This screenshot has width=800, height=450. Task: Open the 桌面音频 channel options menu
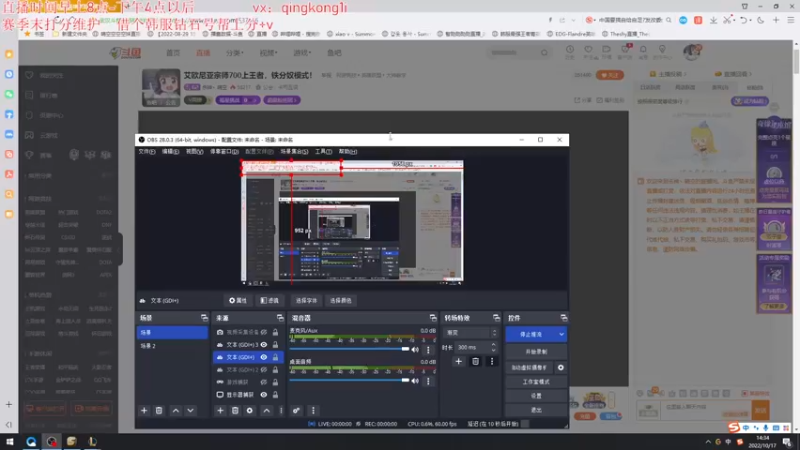(428, 381)
